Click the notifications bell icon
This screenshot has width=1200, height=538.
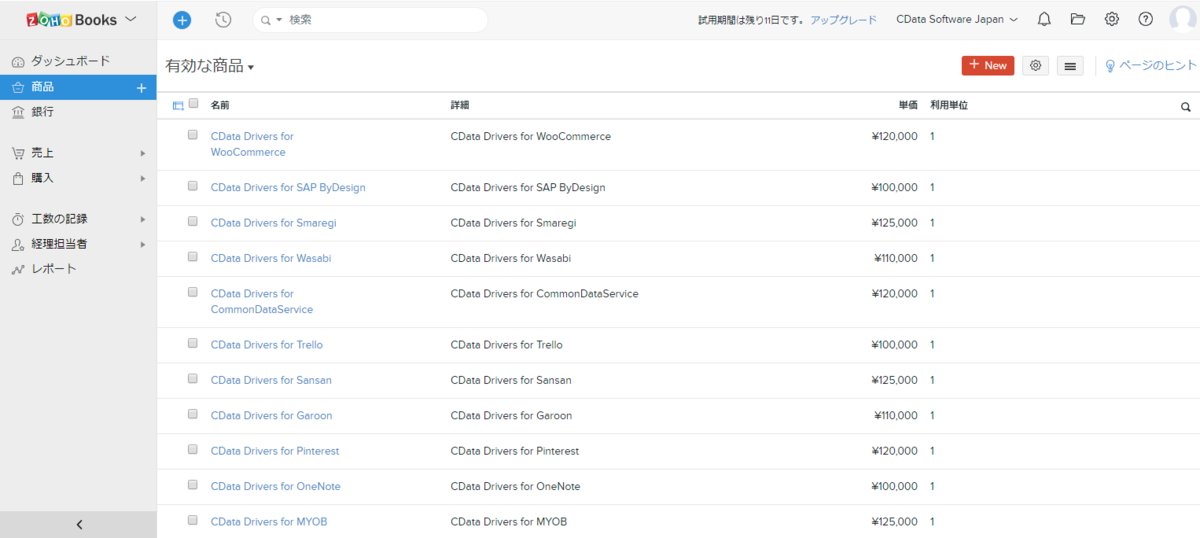click(x=1044, y=19)
